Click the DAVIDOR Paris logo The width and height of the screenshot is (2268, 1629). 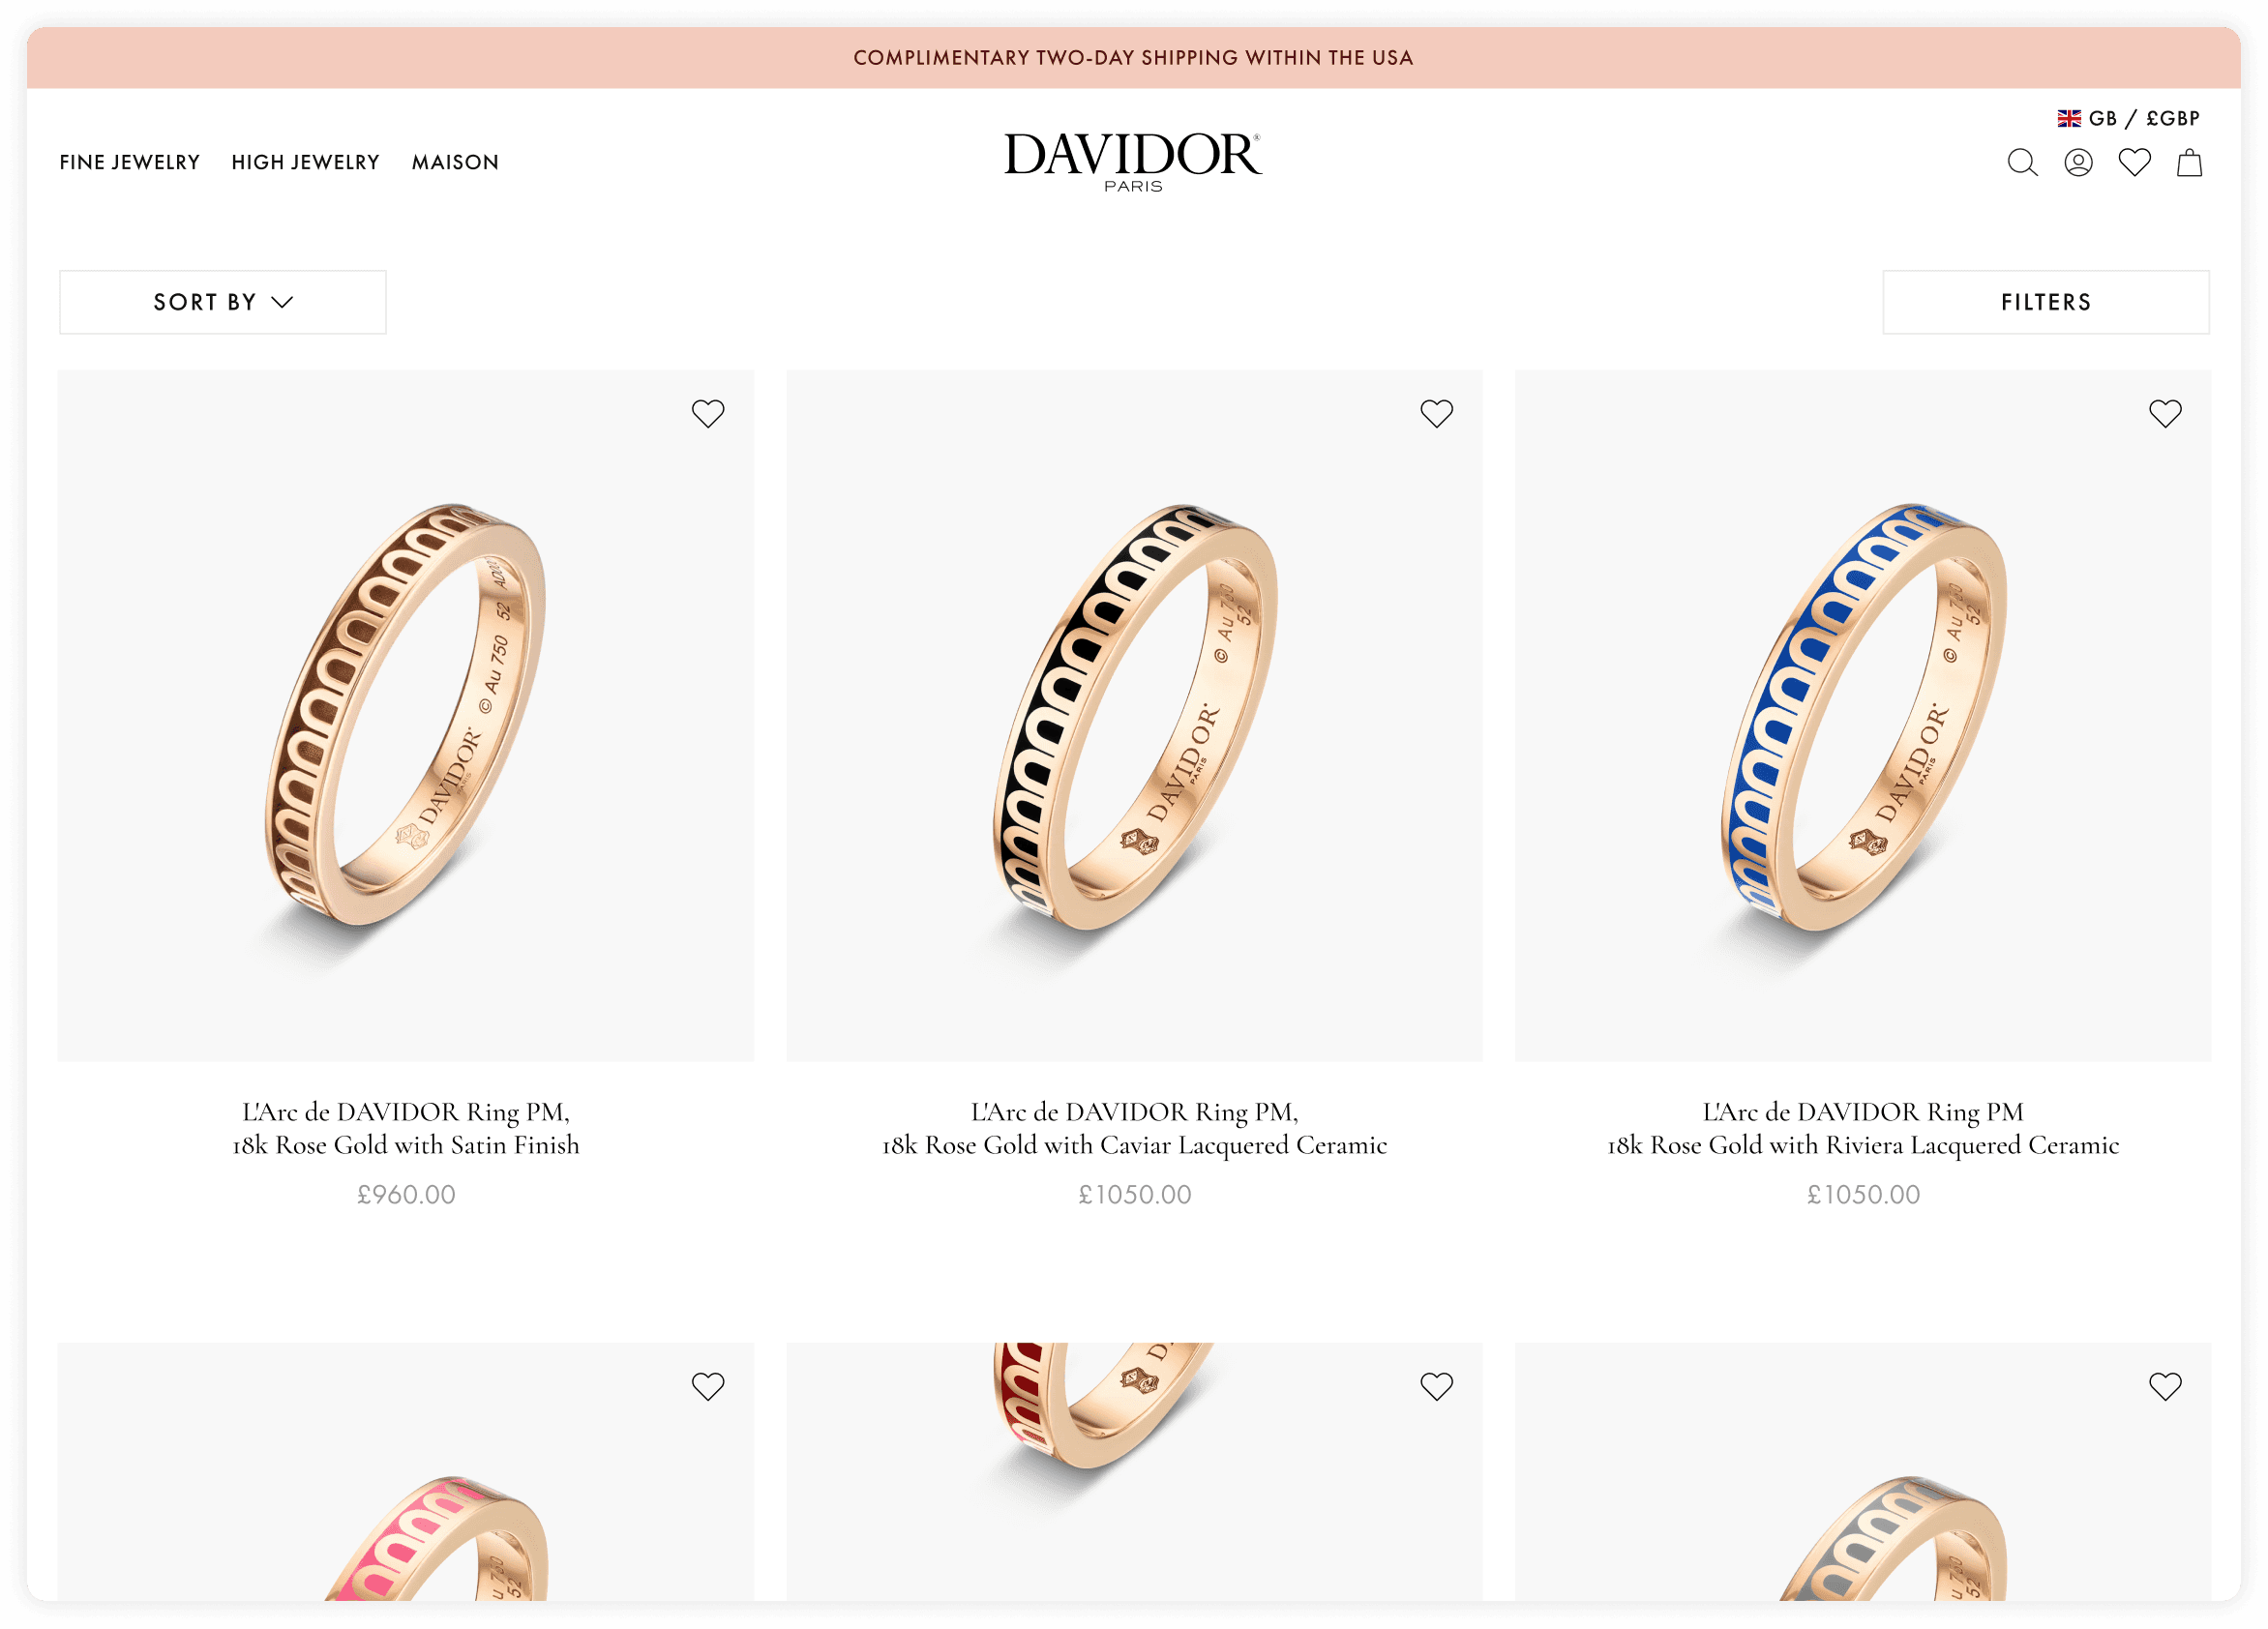pyautogui.click(x=1133, y=161)
